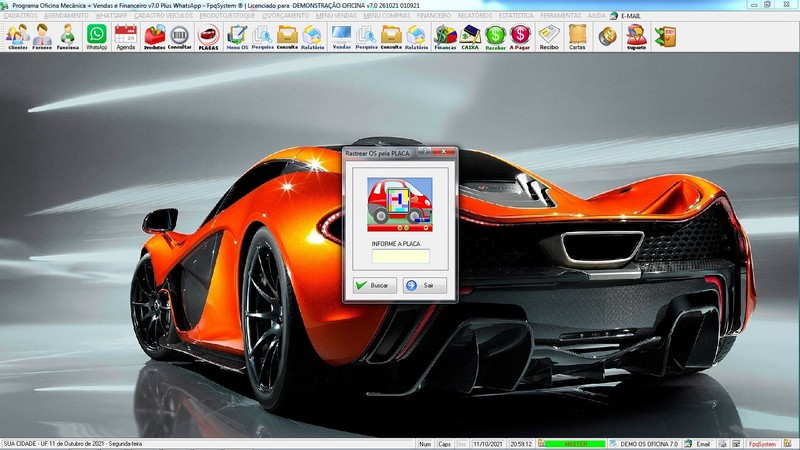Image resolution: width=800 pixels, height=450 pixels.
Task: Open the CAIXA cash register icon
Action: click(470, 37)
